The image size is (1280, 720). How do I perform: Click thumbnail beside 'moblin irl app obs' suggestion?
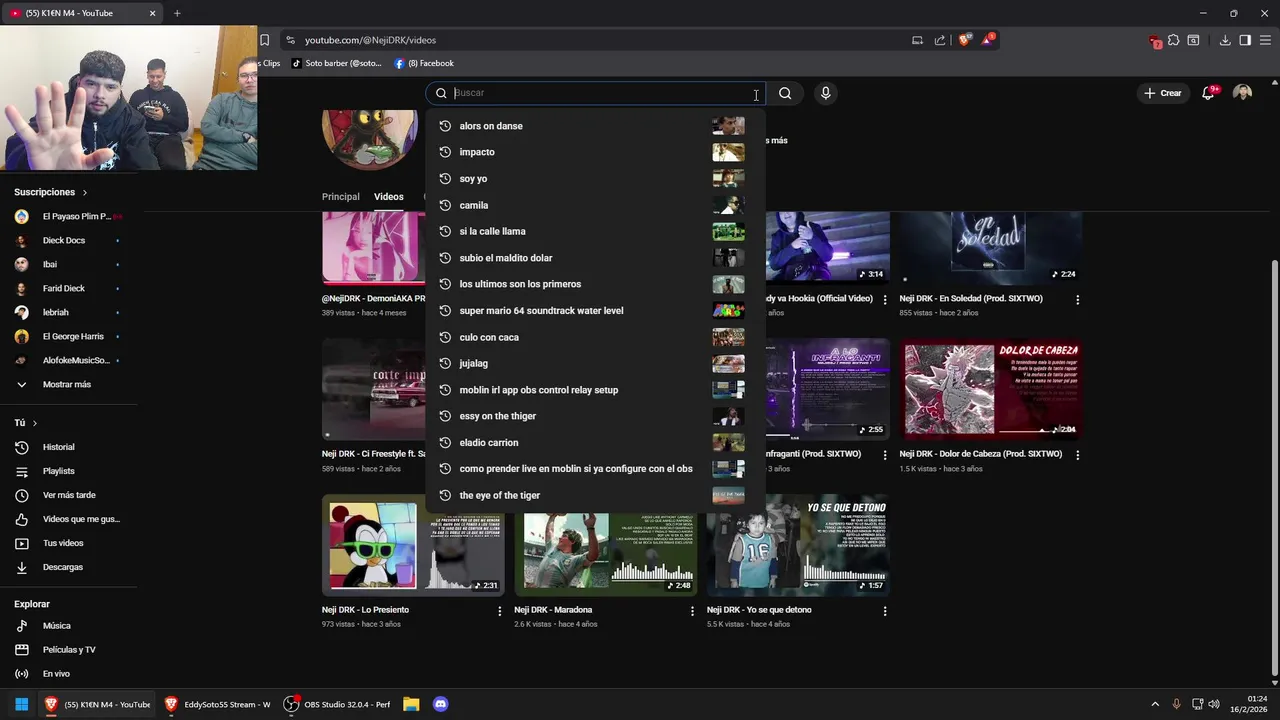pos(728,390)
